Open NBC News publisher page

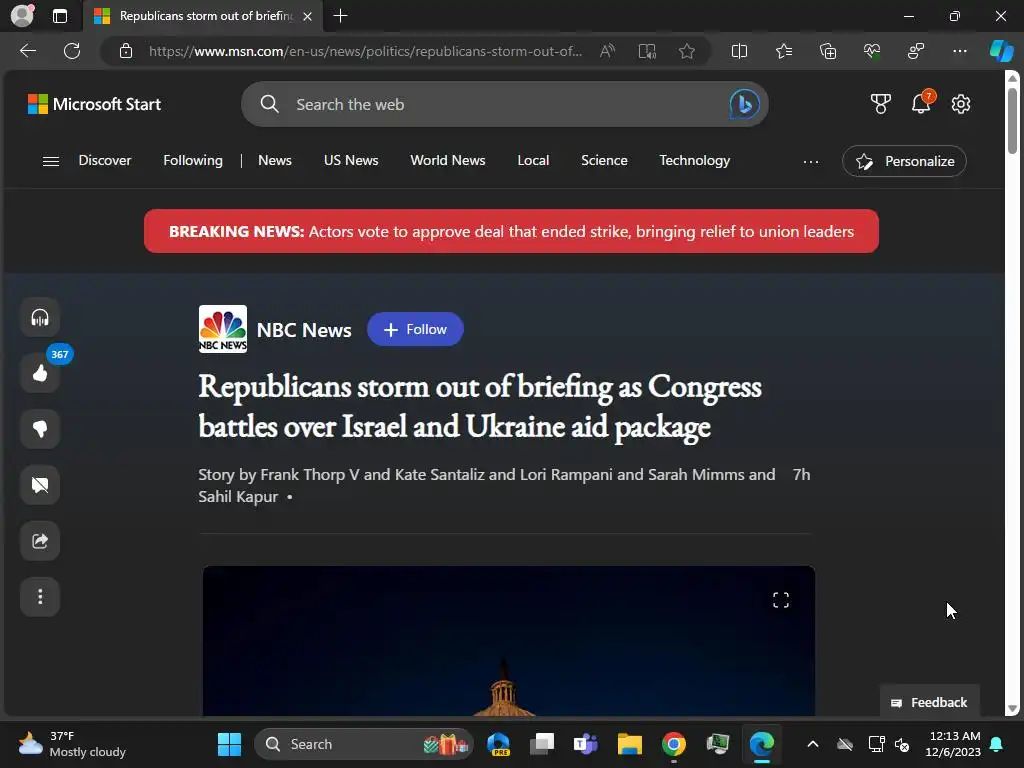(x=275, y=329)
